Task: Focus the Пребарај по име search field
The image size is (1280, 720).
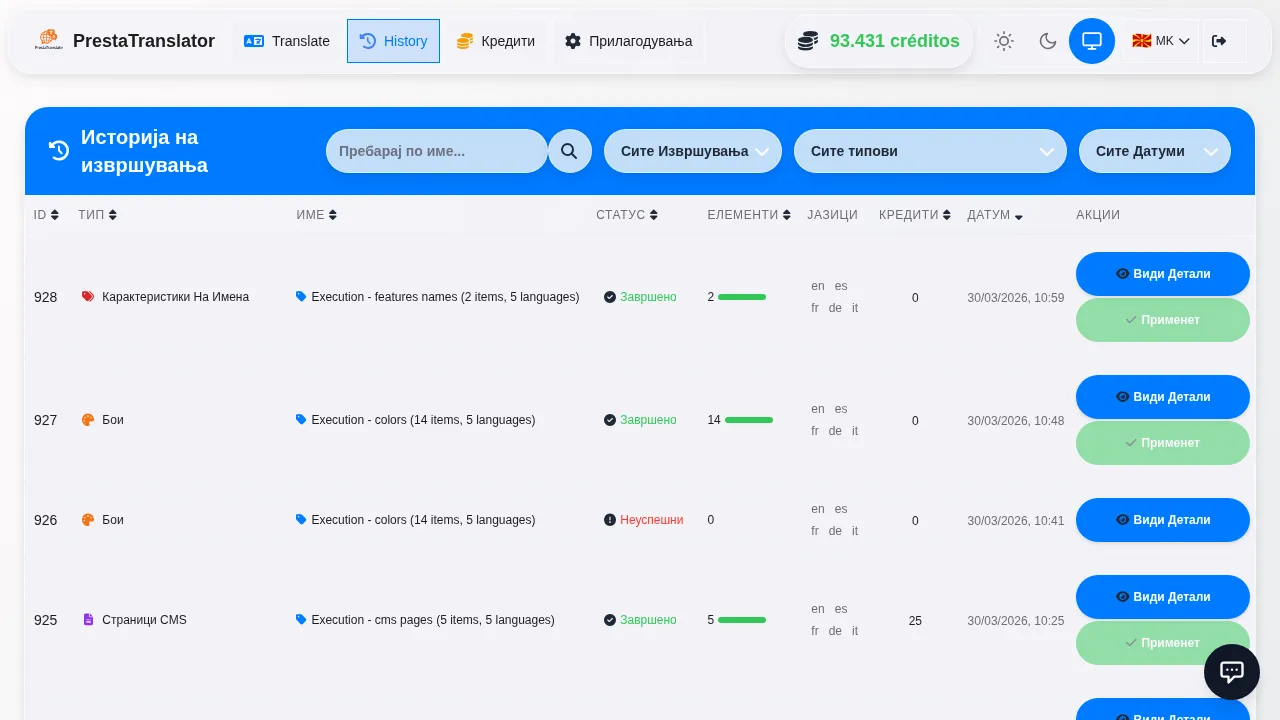Action: point(436,151)
